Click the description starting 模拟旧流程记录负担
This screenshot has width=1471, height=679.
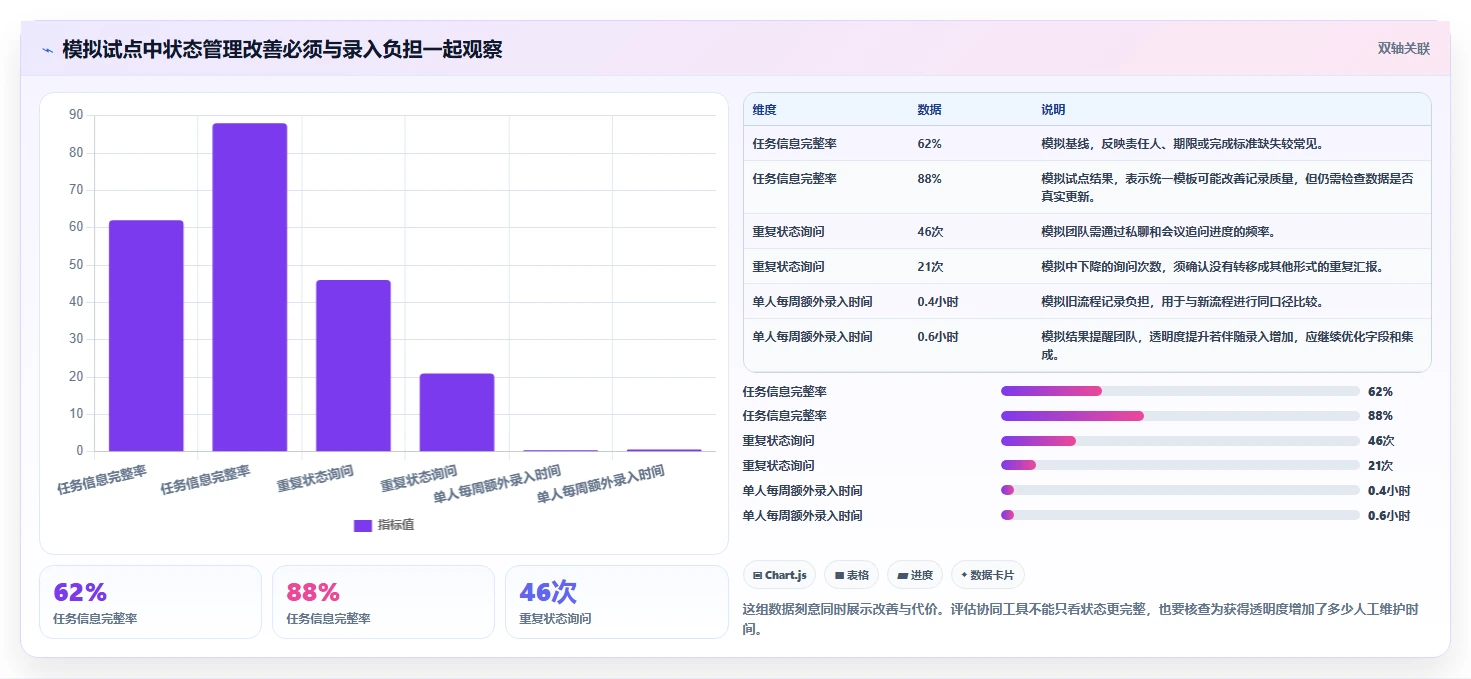pyautogui.click(x=1183, y=302)
